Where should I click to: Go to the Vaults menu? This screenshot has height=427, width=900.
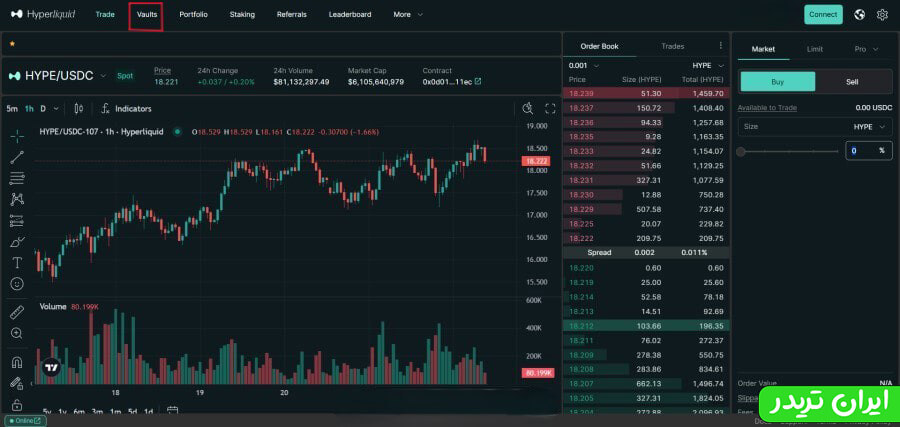click(x=147, y=15)
